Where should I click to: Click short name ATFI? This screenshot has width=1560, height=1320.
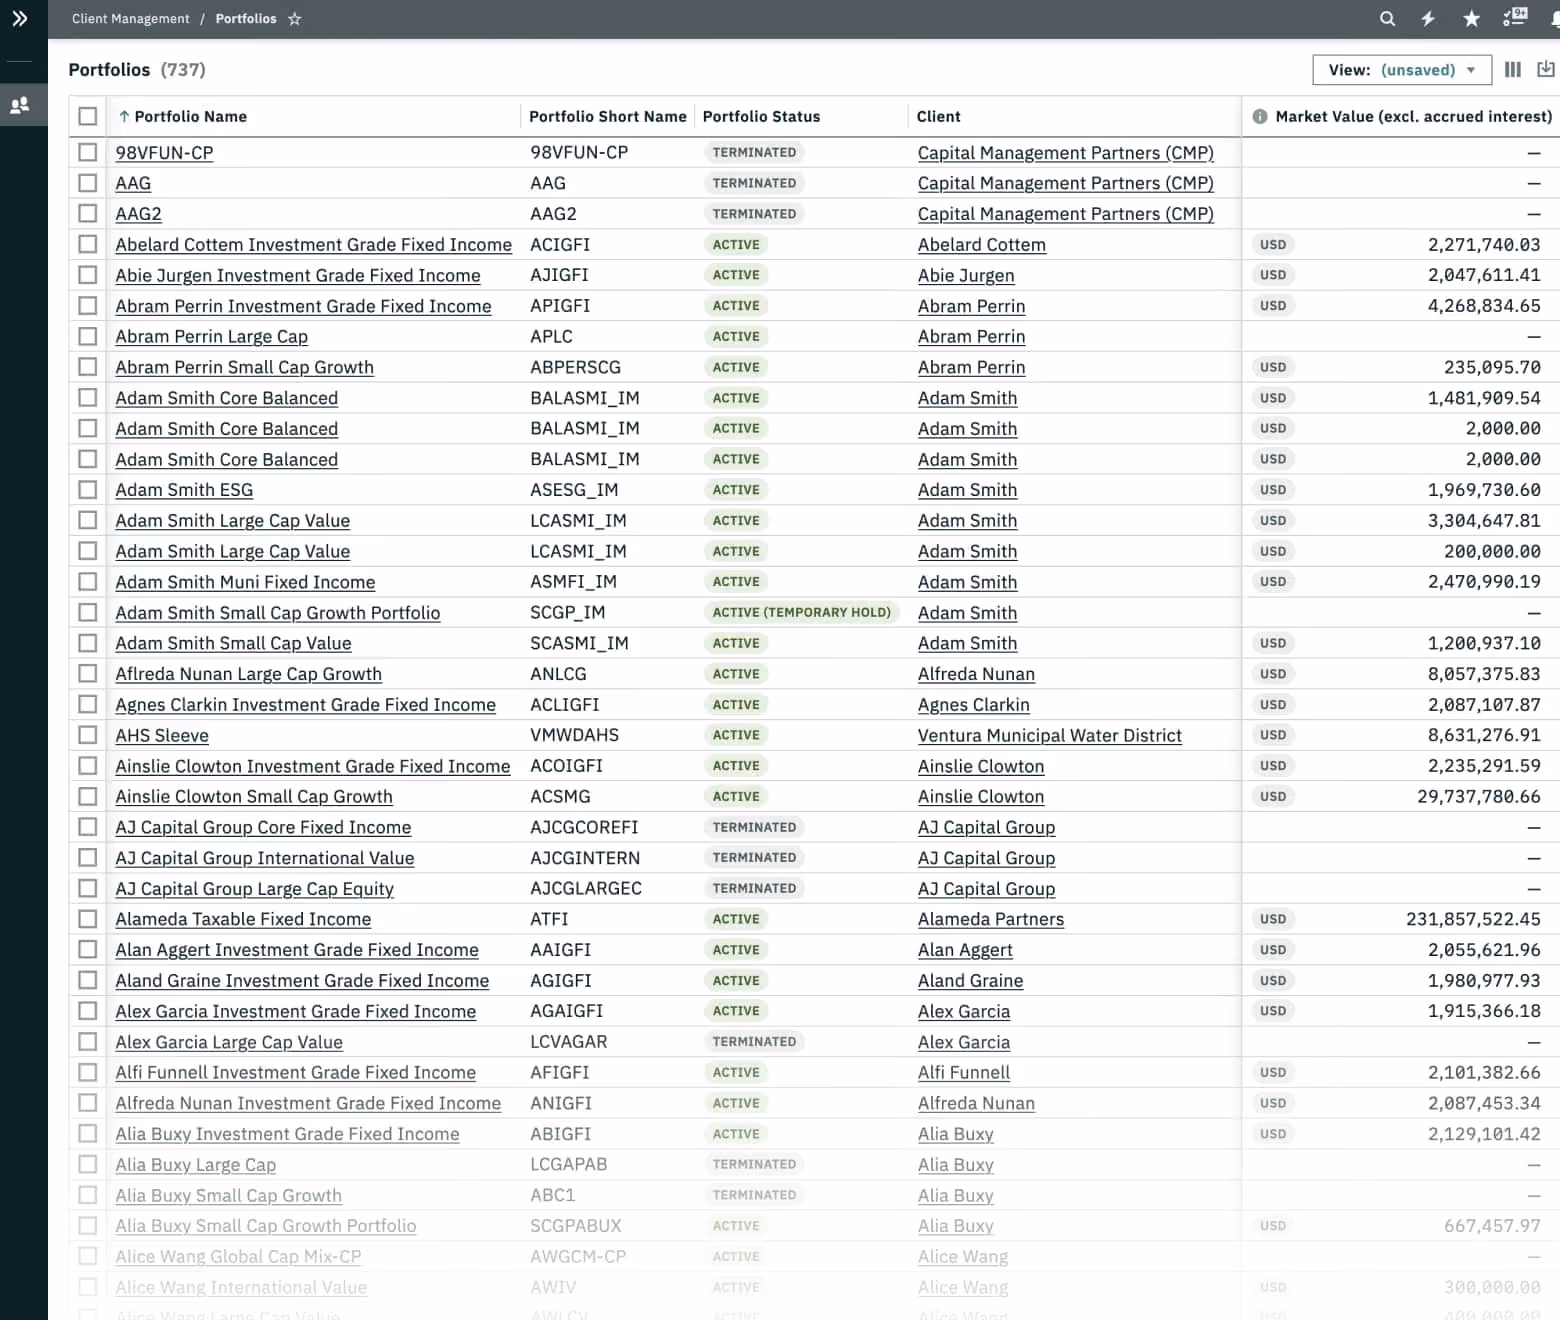549,919
